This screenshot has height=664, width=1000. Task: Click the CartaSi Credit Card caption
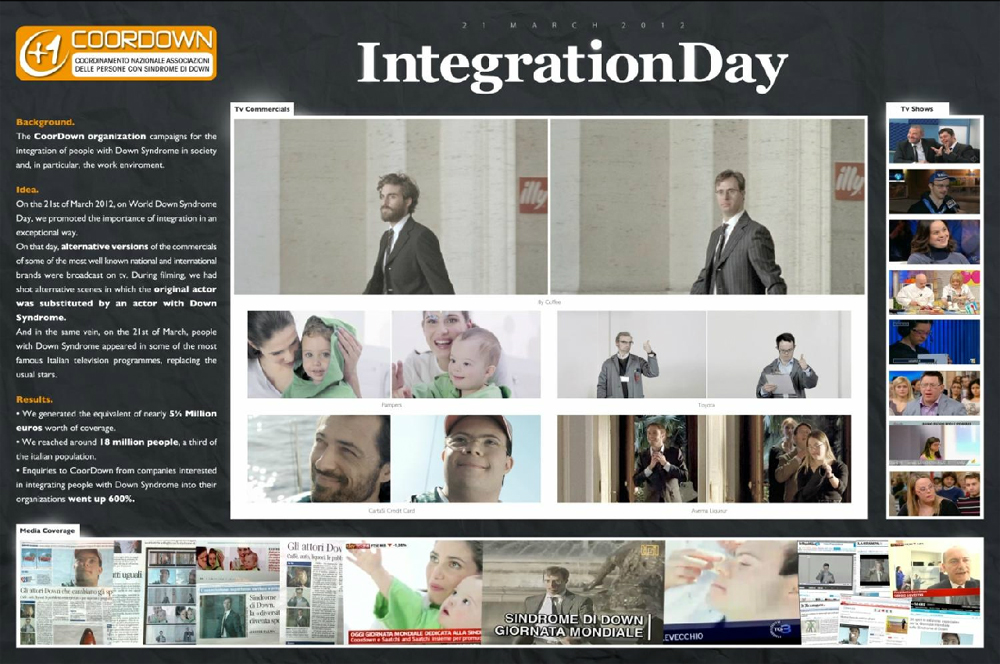click(392, 511)
